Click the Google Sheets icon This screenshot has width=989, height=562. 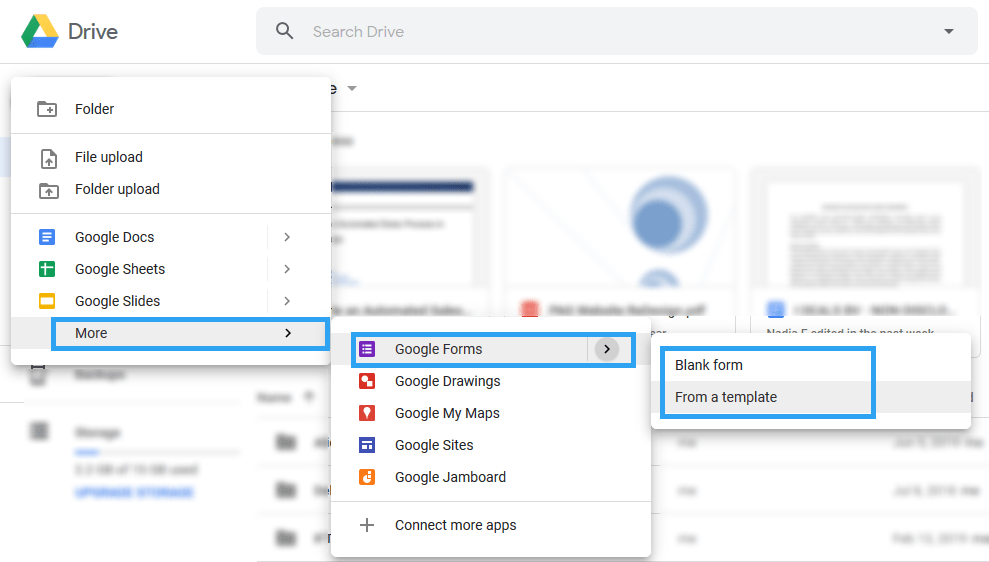47,269
